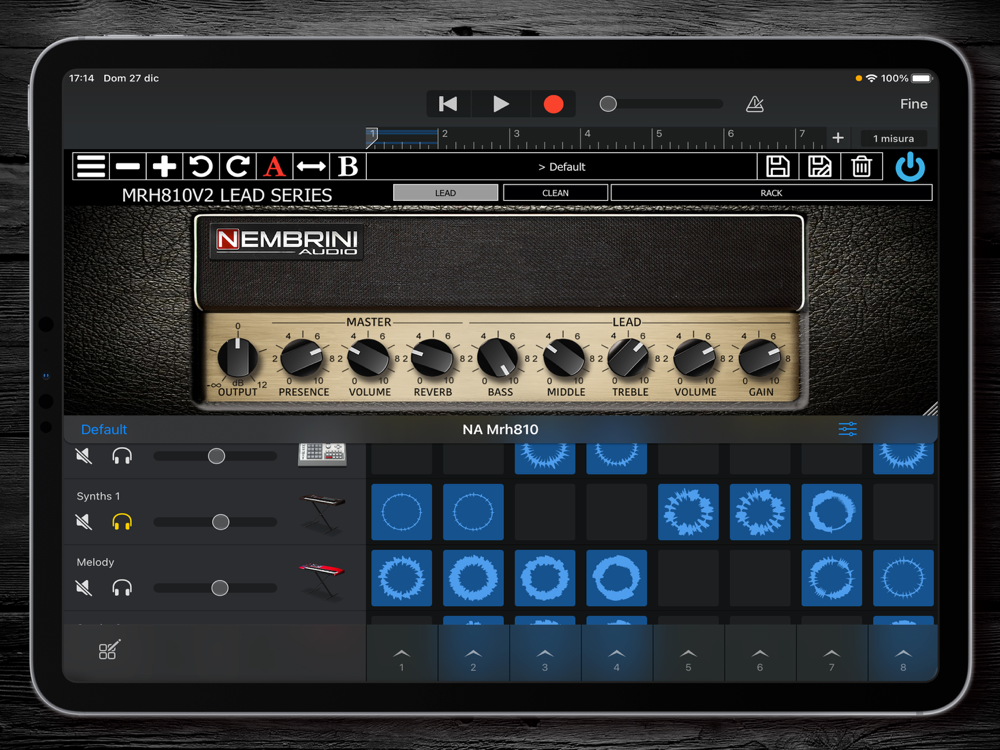Open the cell edit grid icon
1000x750 pixels.
coord(108,650)
